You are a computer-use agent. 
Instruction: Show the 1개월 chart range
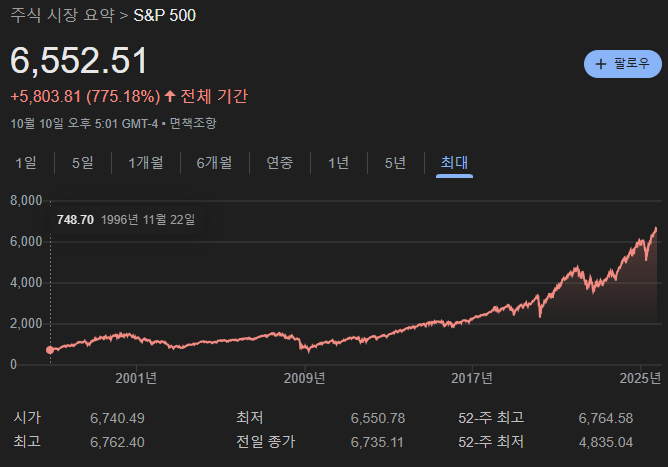click(x=146, y=163)
